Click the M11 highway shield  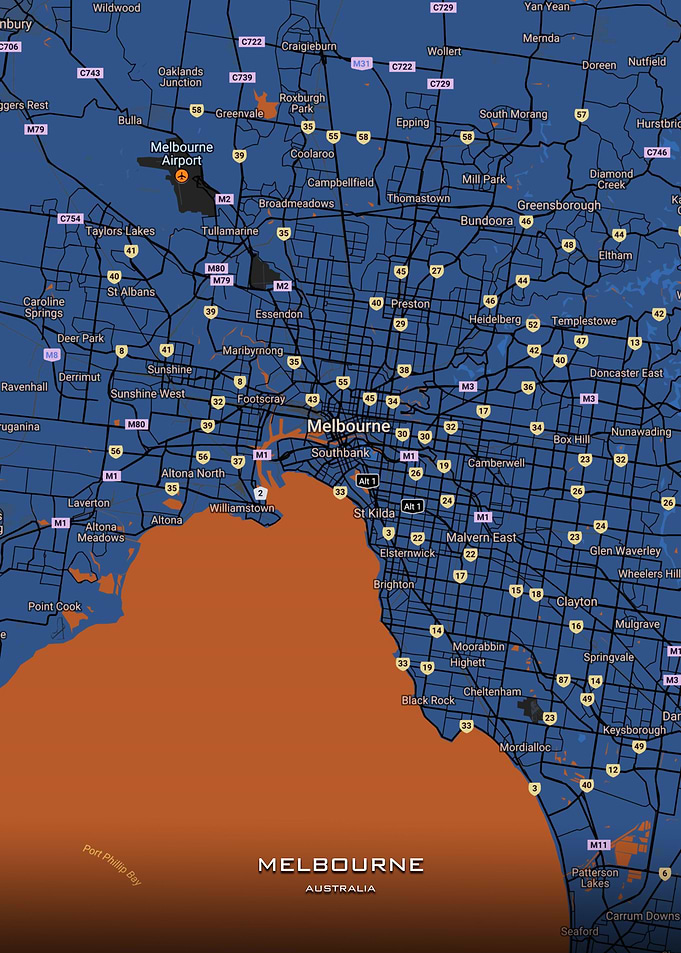(599, 845)
